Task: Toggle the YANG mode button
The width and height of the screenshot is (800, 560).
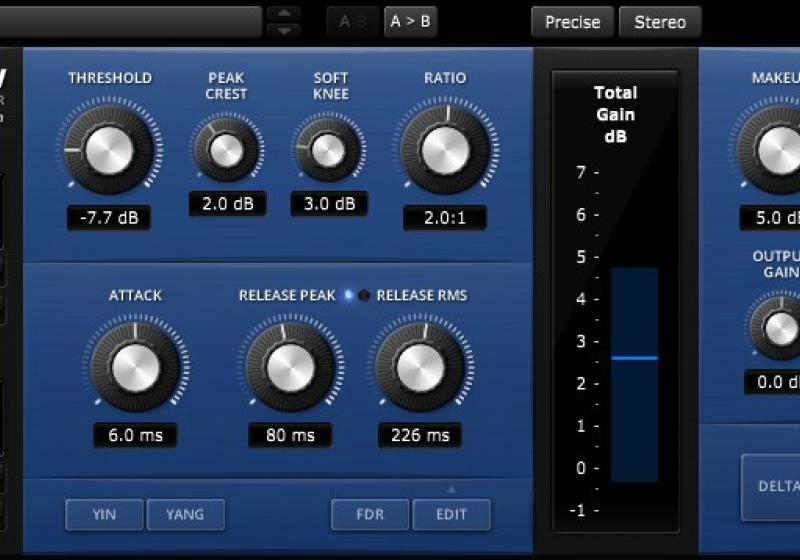Action: click(185, 514)
